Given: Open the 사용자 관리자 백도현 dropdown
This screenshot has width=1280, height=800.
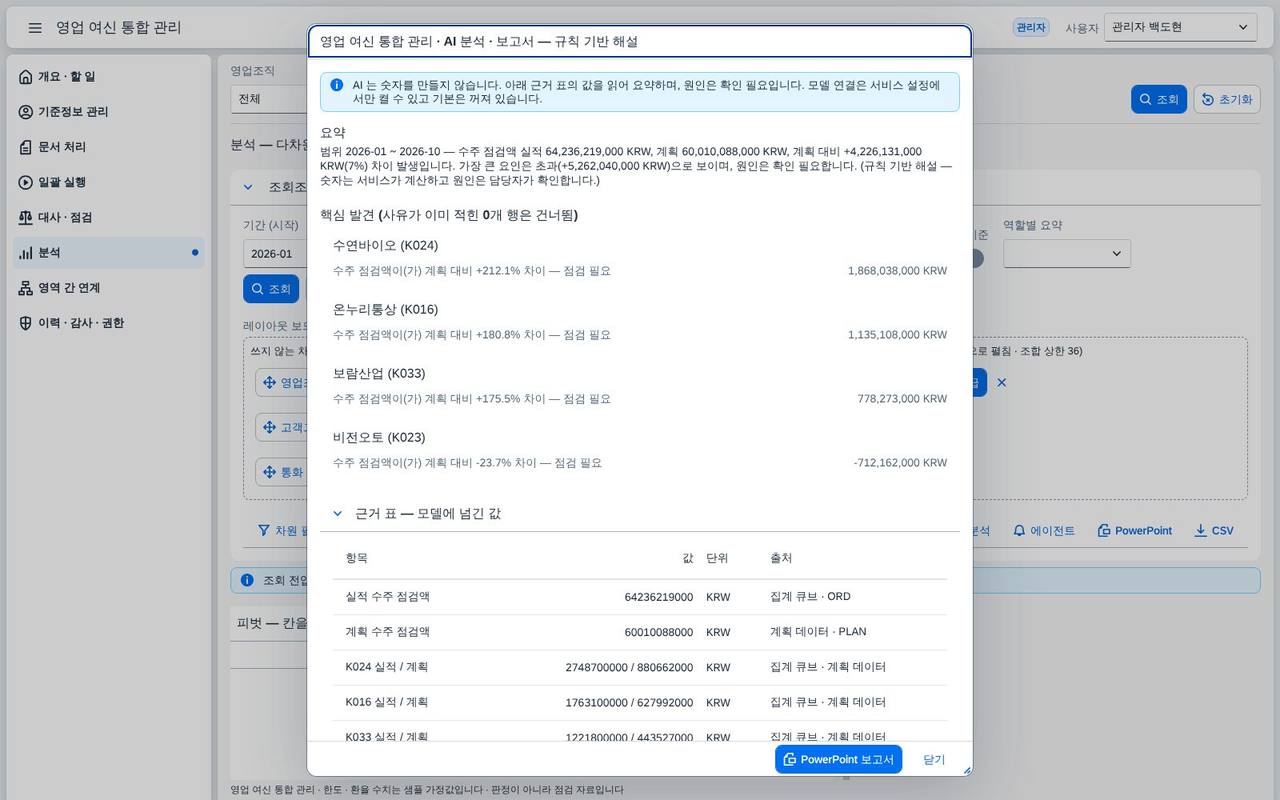Looking at the screenshot, I should click(1181, 28).
